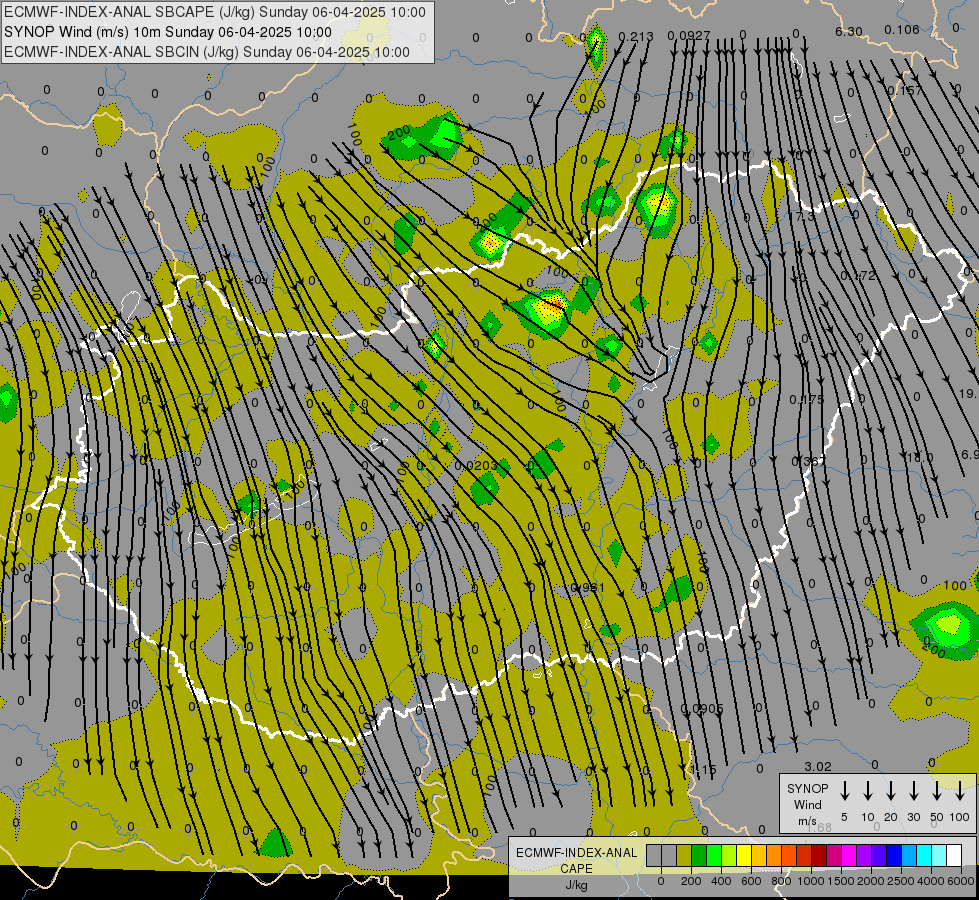Click the 1500 tick label on CAPE scale
The width and height of the screenshot is (979, 900).
click(841, 881)
